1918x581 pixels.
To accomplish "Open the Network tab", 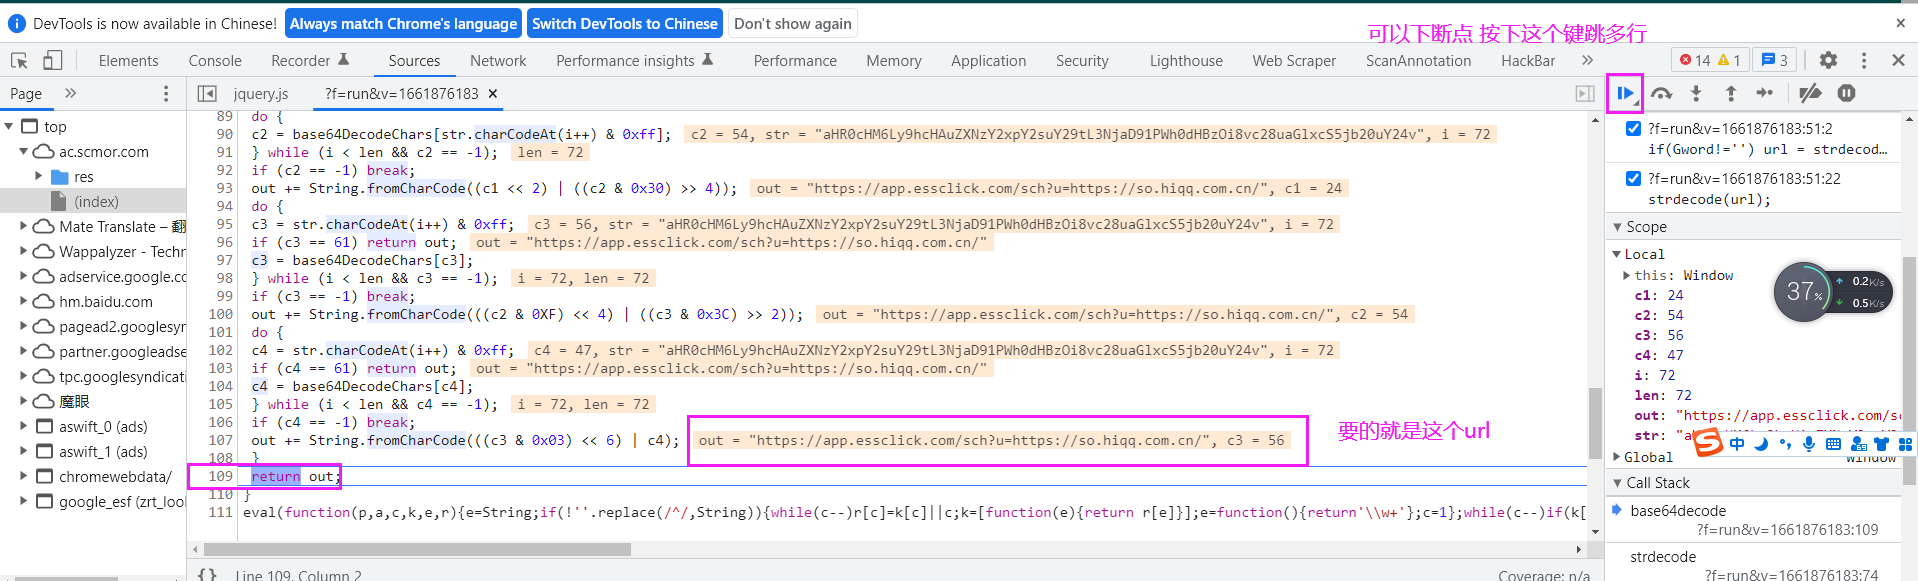I will (x=498, y=60).
